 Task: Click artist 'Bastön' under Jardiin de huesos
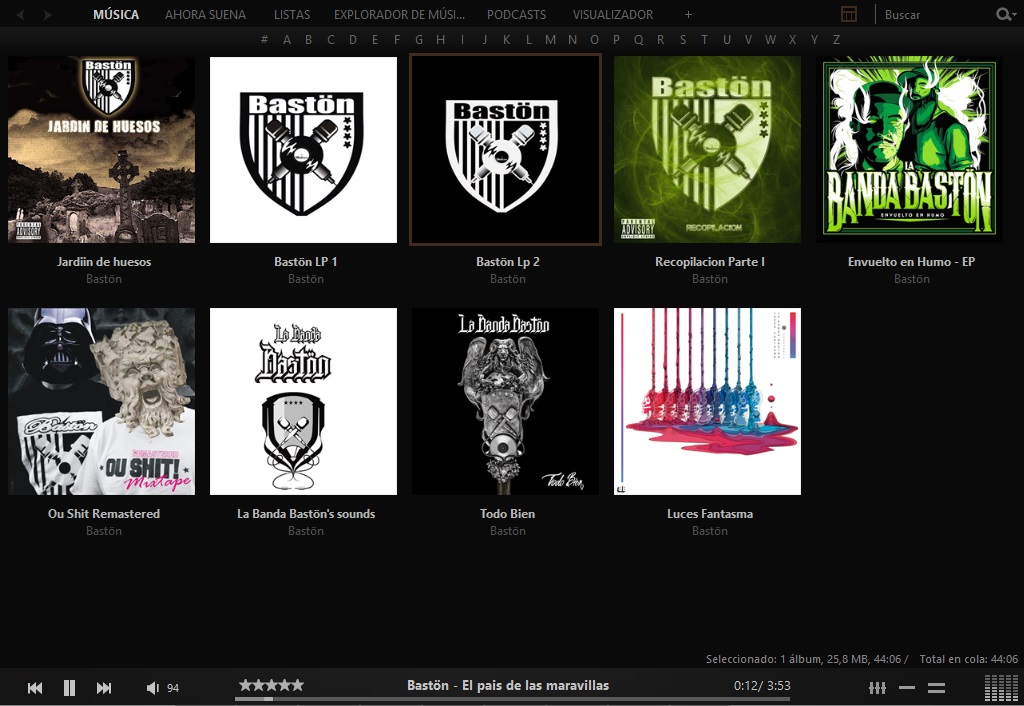104,279
